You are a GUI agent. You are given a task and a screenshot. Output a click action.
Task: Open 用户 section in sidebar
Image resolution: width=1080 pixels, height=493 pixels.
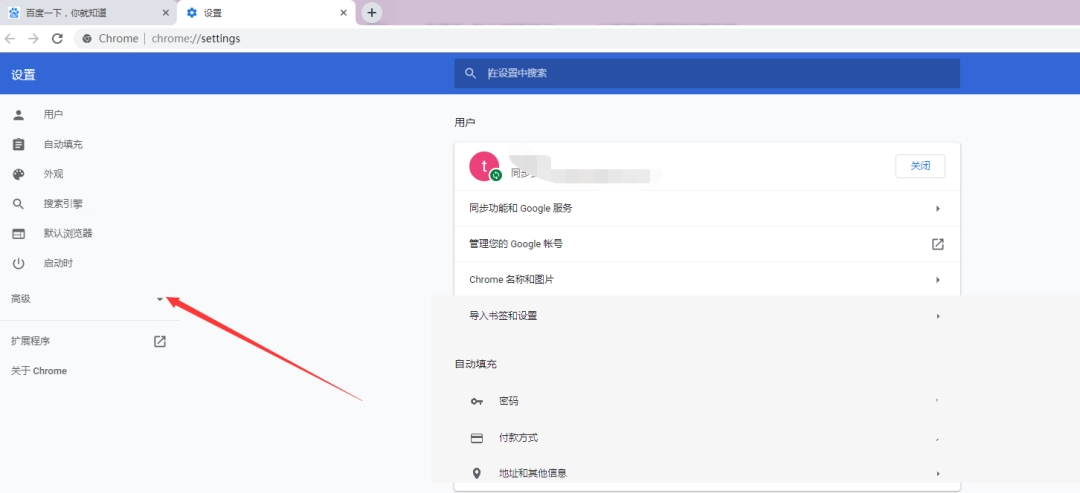coord(54,115)
